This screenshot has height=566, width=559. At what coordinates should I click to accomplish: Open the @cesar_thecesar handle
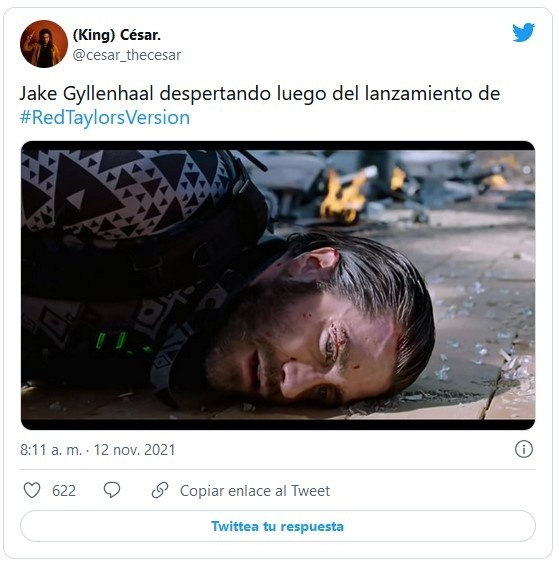pyautogui.click(x=127, y=55)
